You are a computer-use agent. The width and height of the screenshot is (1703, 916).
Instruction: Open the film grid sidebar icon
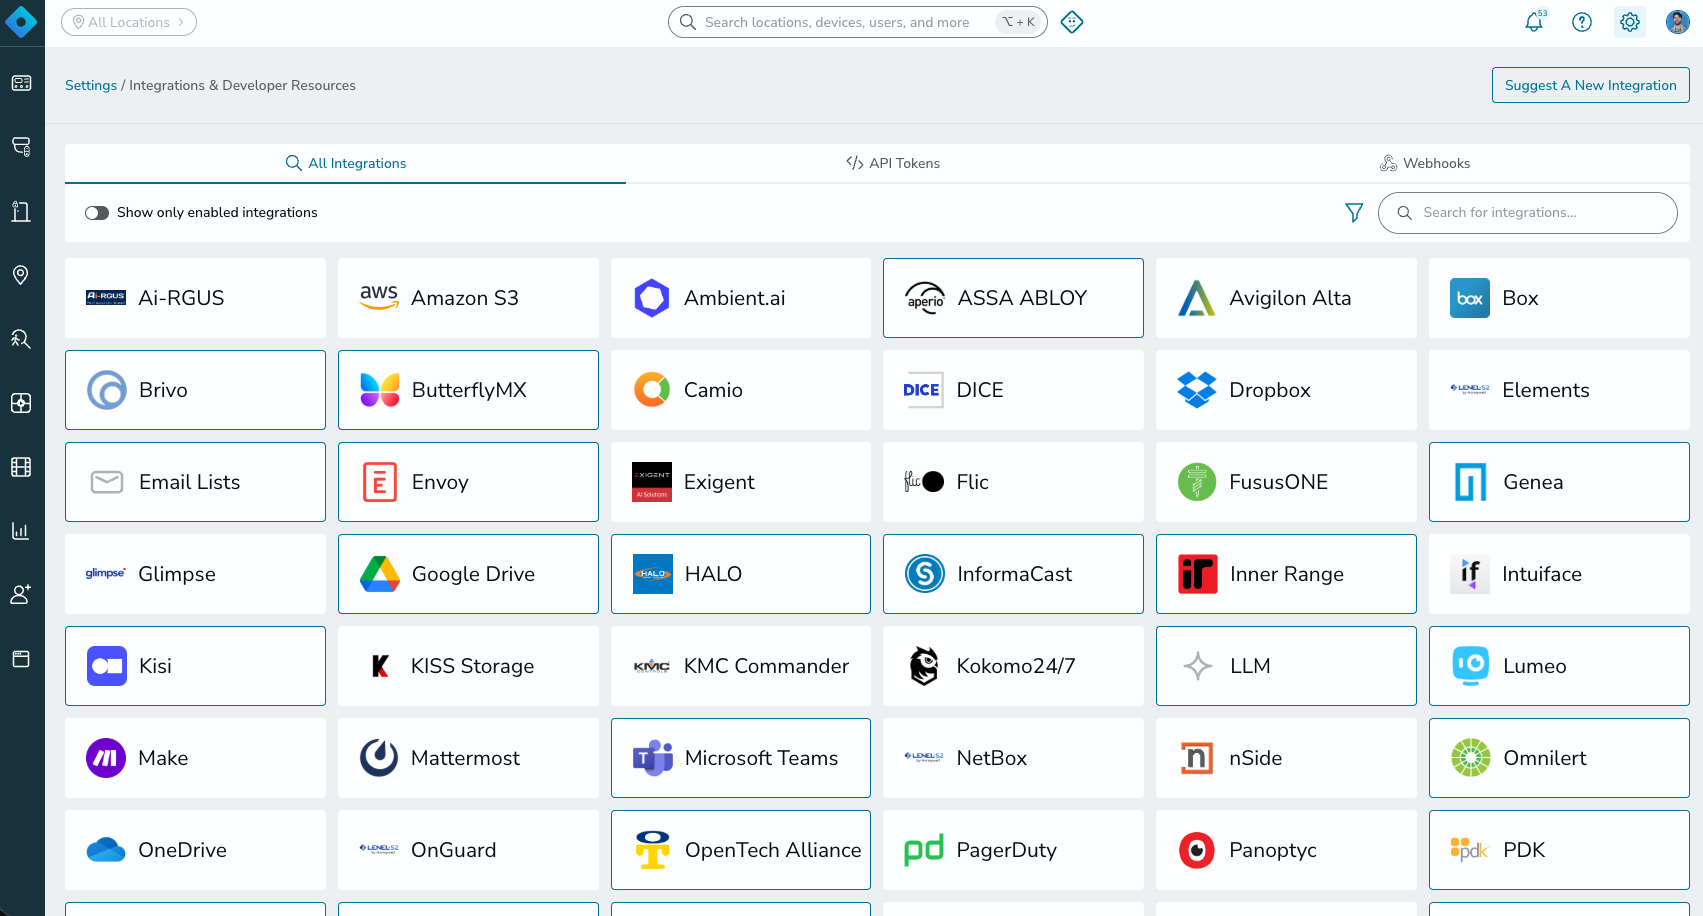[21, 467]
